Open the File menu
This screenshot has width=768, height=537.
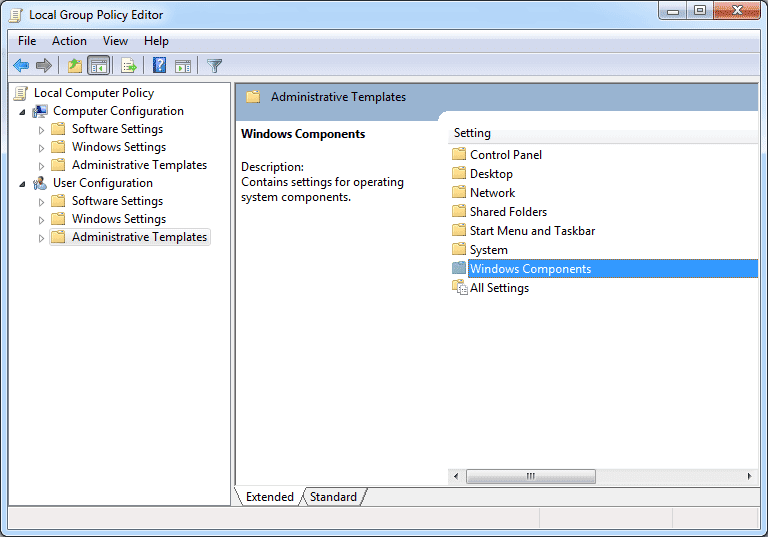coord(27,41)
